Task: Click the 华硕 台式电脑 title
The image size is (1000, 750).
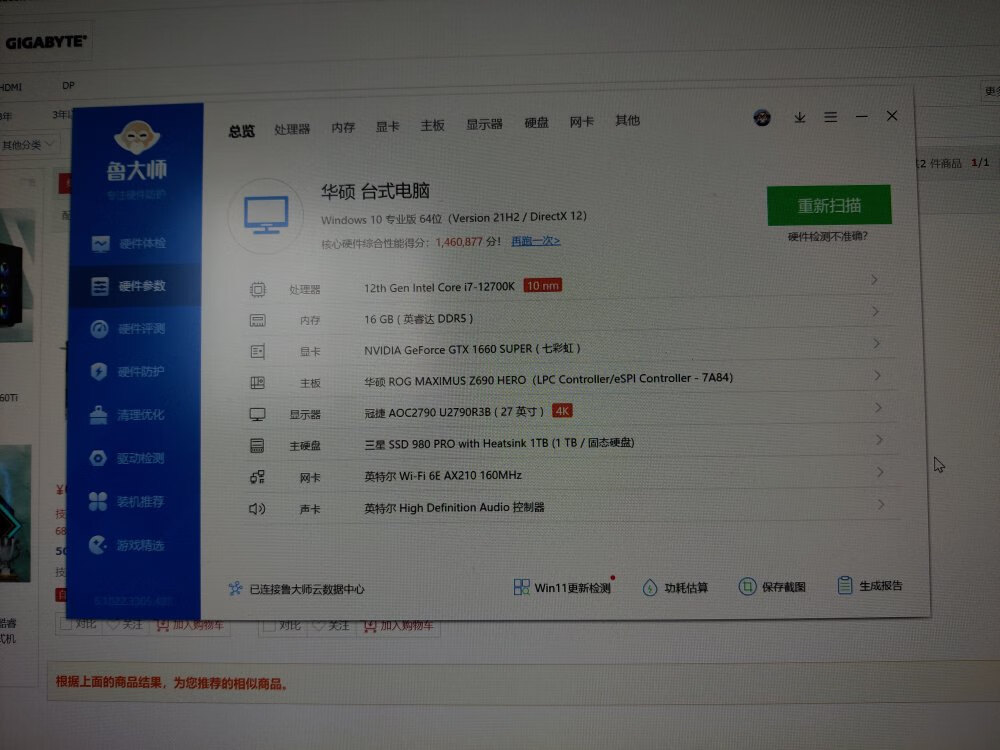Action: click(x=375, y=191)
